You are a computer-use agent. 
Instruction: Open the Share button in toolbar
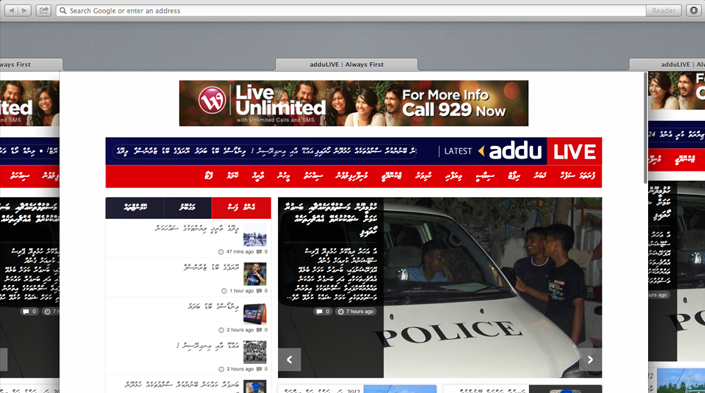pyautogui.click(x=44, y=10)
